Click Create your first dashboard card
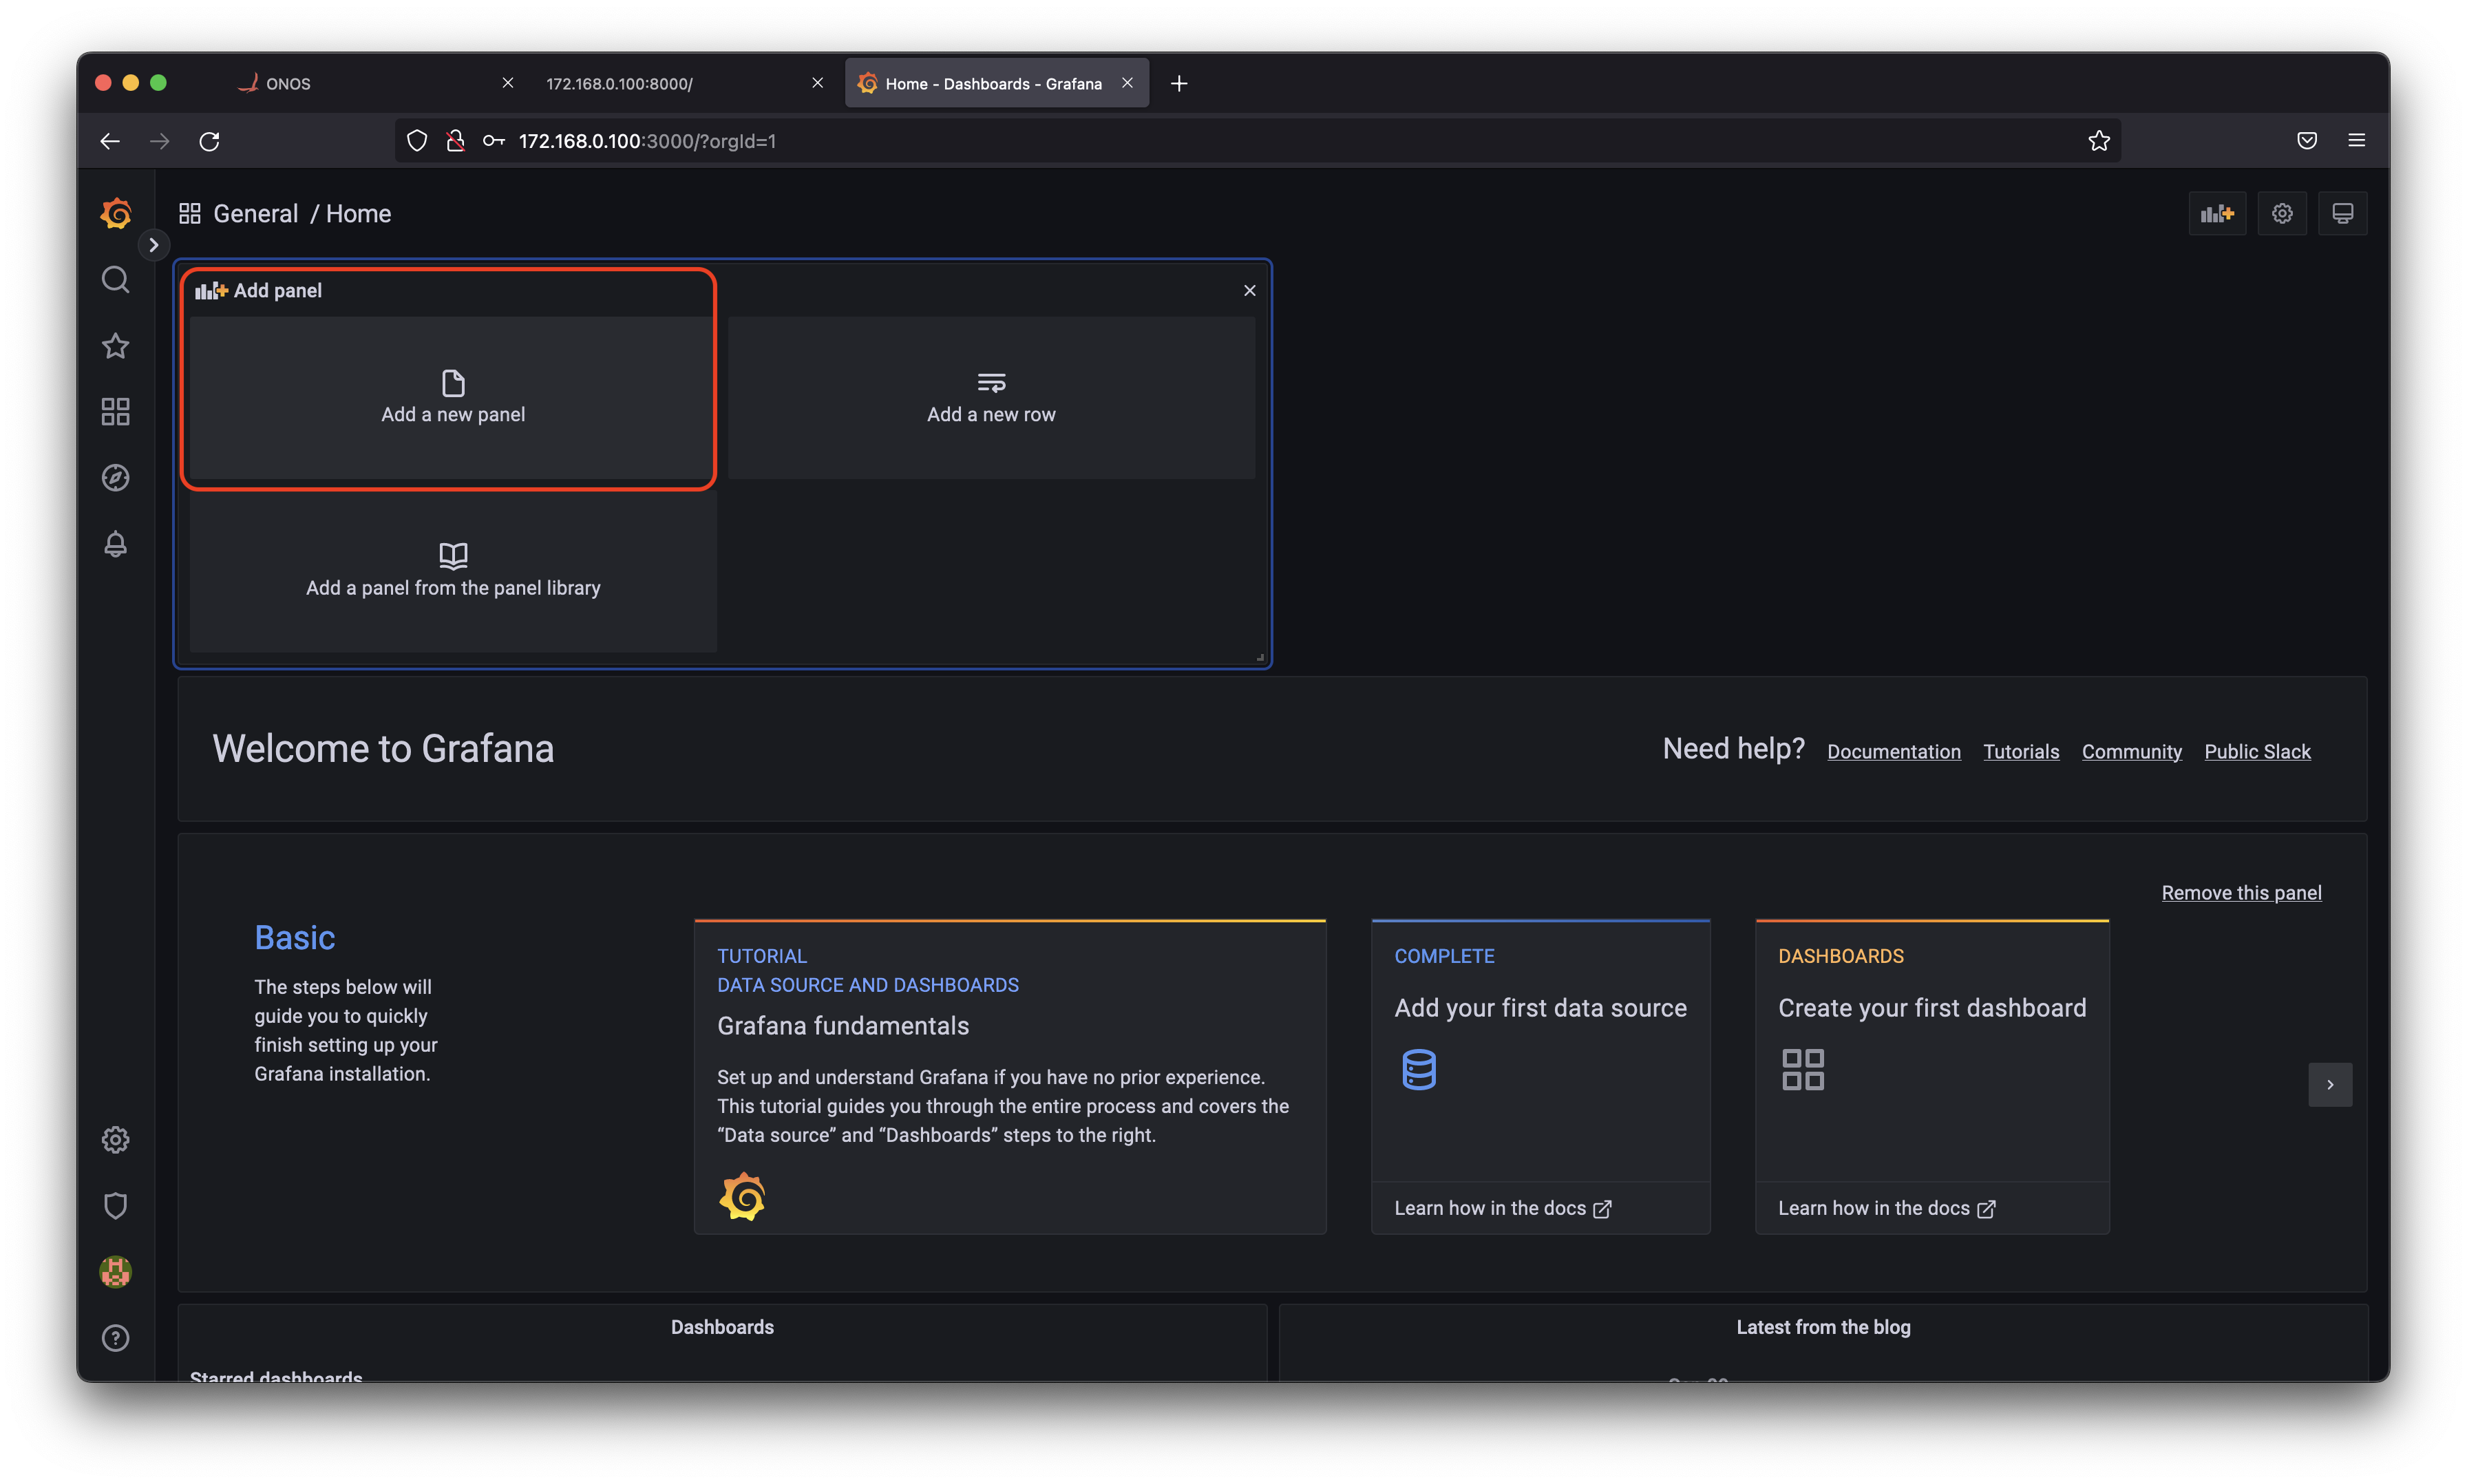 tap(1932, 1050)
